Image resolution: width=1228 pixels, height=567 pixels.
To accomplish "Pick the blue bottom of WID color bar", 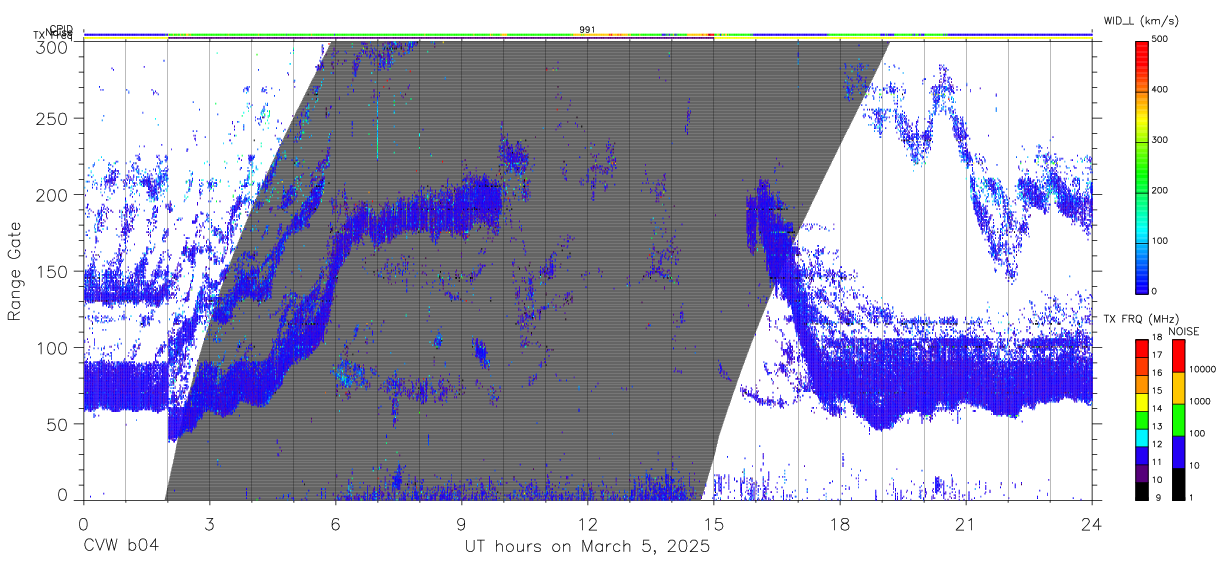I will (x=1142, y=280).
